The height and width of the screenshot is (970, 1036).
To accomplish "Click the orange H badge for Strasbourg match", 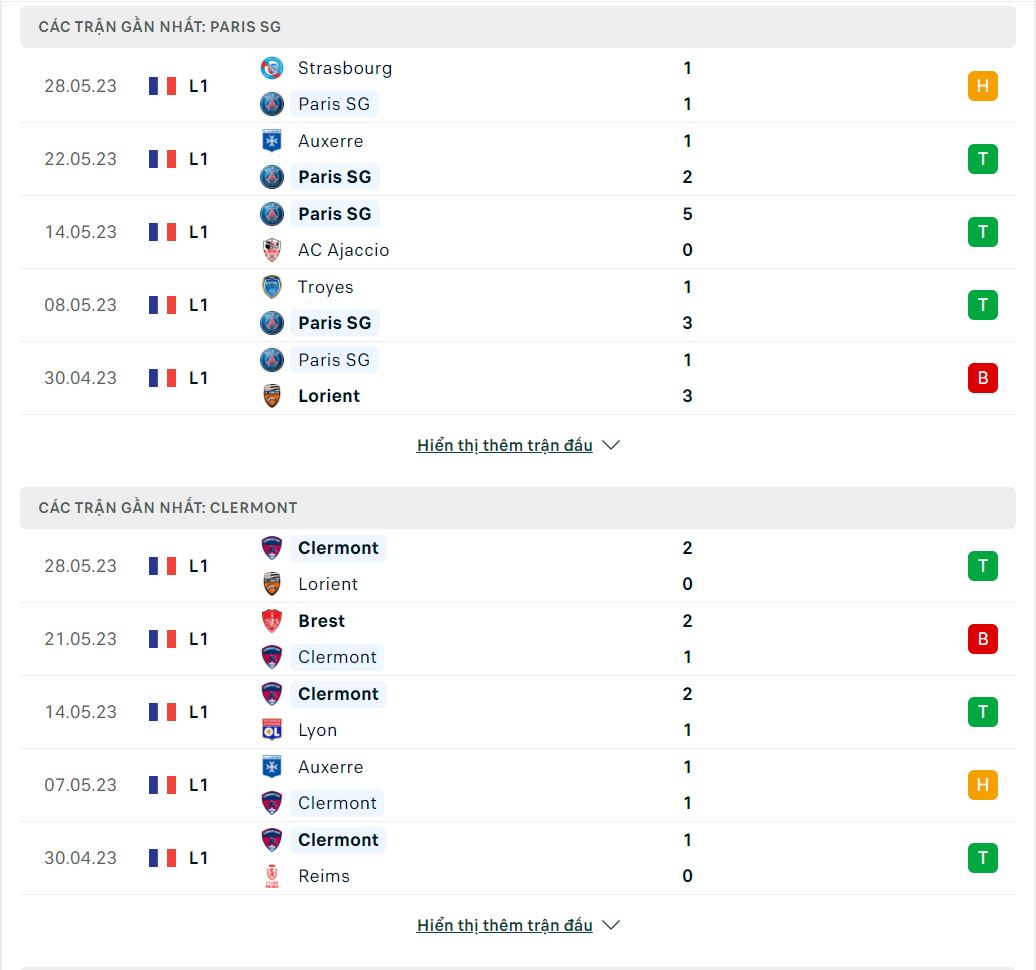I will tap(982, 86).
